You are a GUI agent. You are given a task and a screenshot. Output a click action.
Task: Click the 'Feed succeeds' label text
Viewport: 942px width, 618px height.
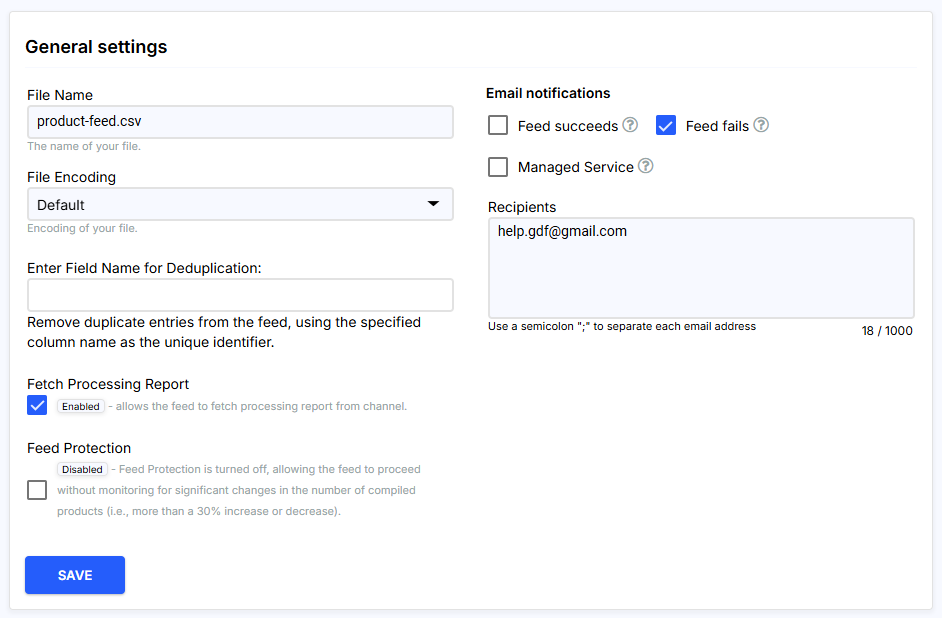click(567, 126)
